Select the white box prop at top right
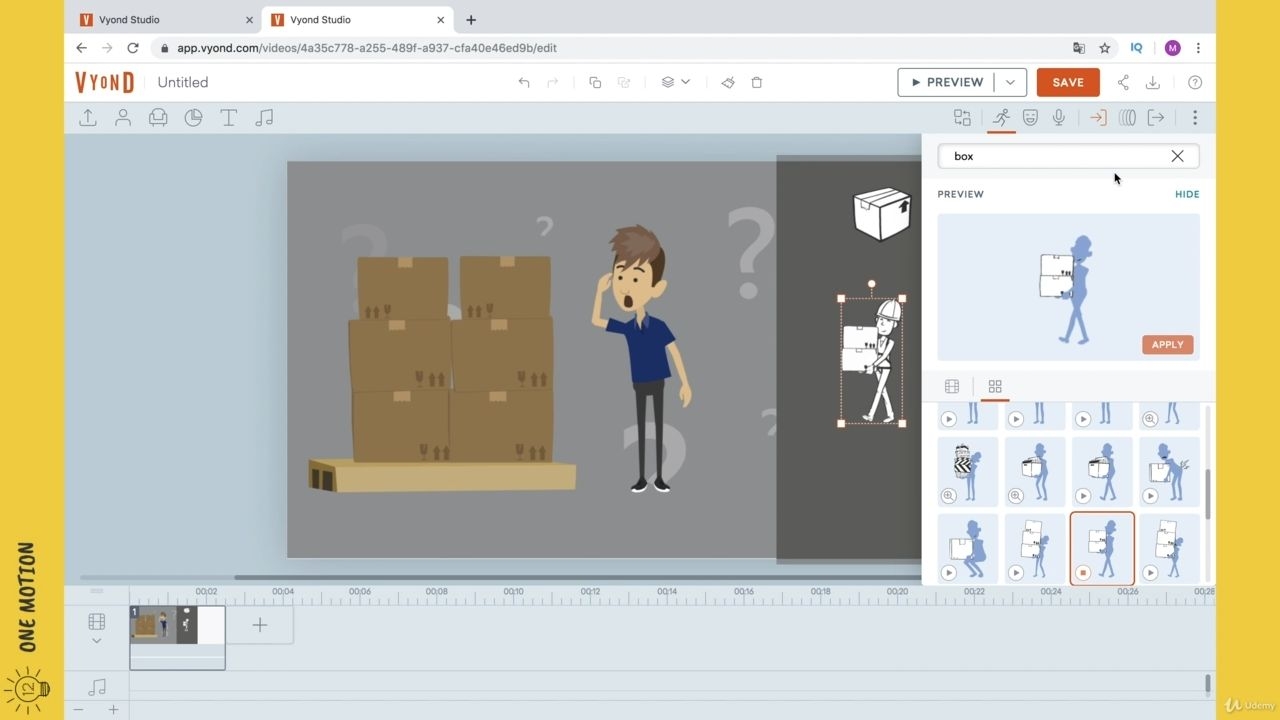The image size is (1280, 720). pos(882,214)
